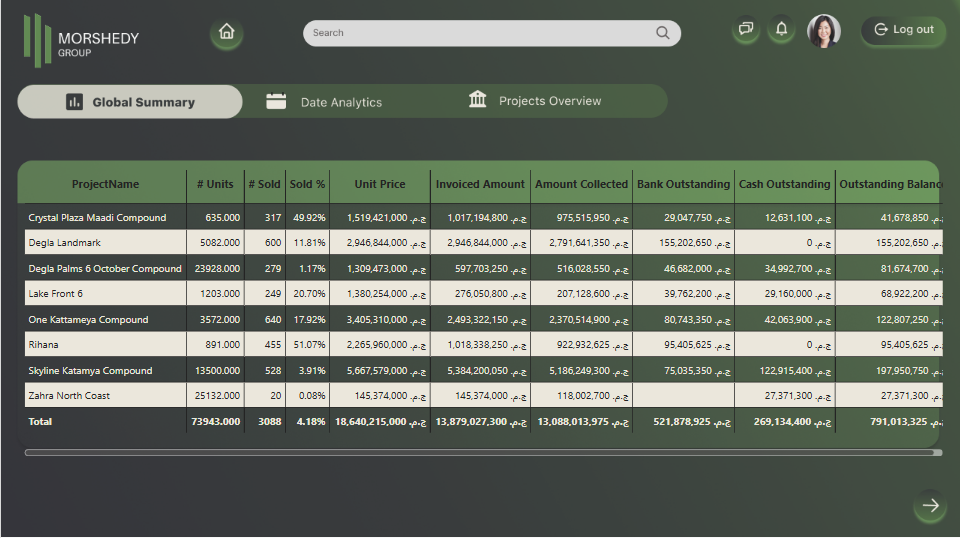This screenshot has height=538, width=960.
Task: Click amount collected 118,002,700
Action: [592, 396]
